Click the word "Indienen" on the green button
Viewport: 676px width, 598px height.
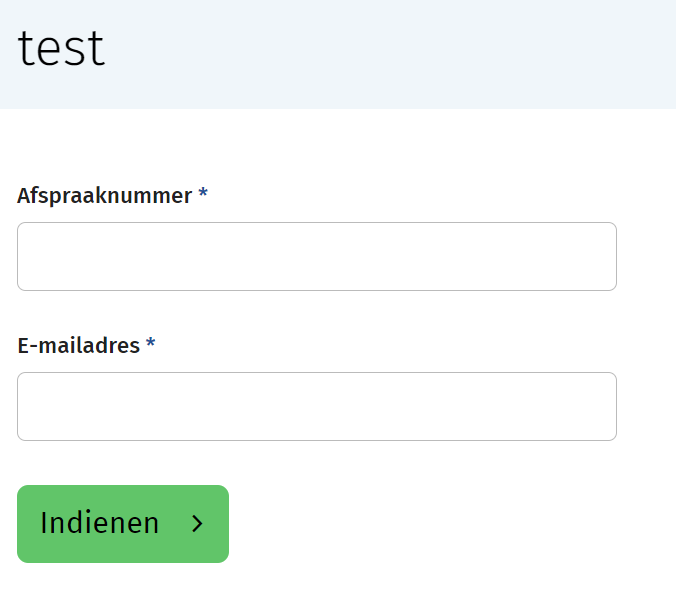click(x=99, y=524)
